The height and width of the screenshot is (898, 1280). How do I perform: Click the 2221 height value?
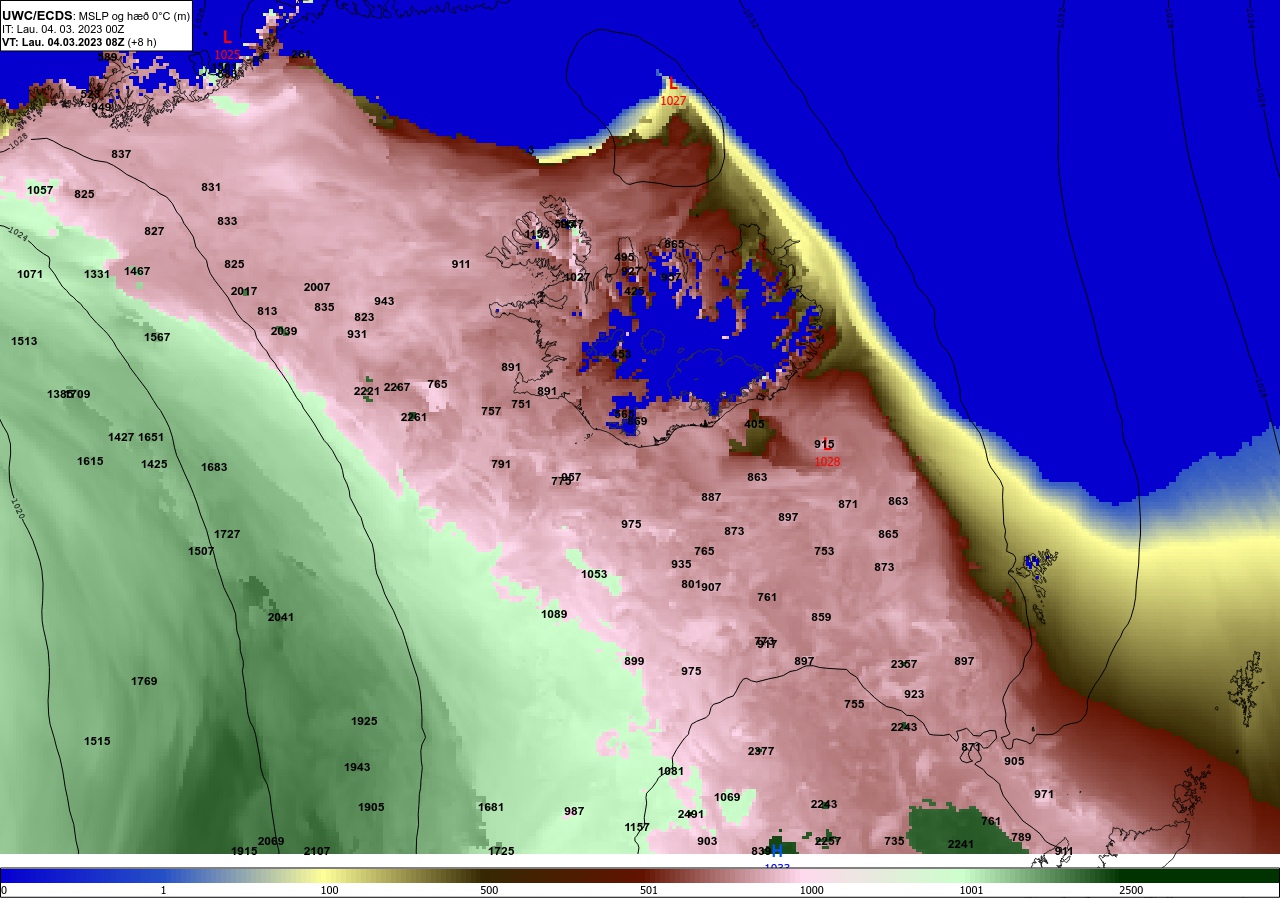coord(367,391)
